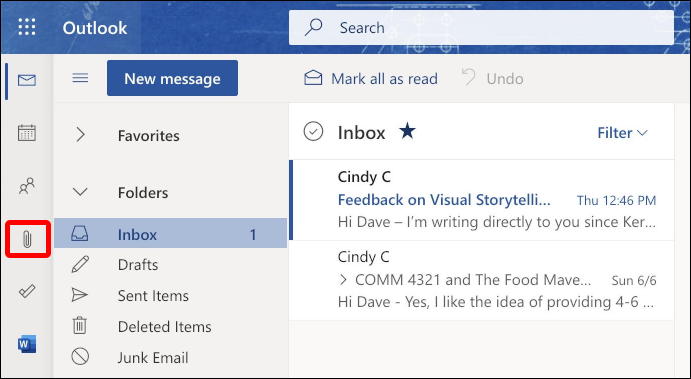This screenshot has height=379, width=691.
Task: Click the Junk Email blocked icon
Action: [x=80, y=357]
